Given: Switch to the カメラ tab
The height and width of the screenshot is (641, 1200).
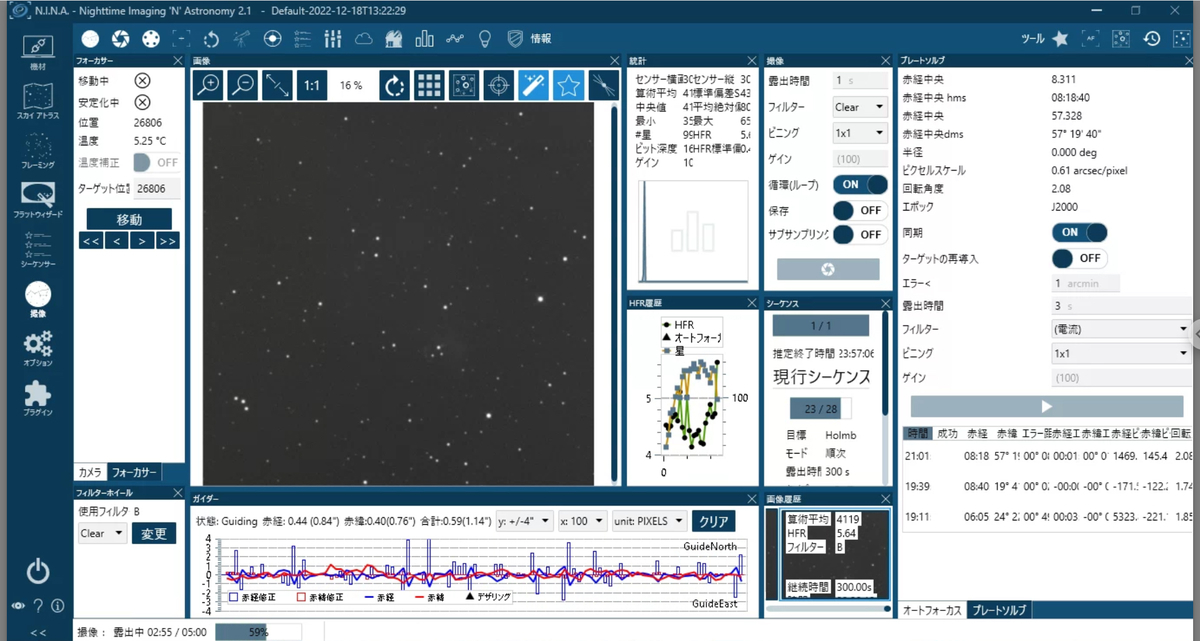Looking at the screenshot, I should click(90, 472).
